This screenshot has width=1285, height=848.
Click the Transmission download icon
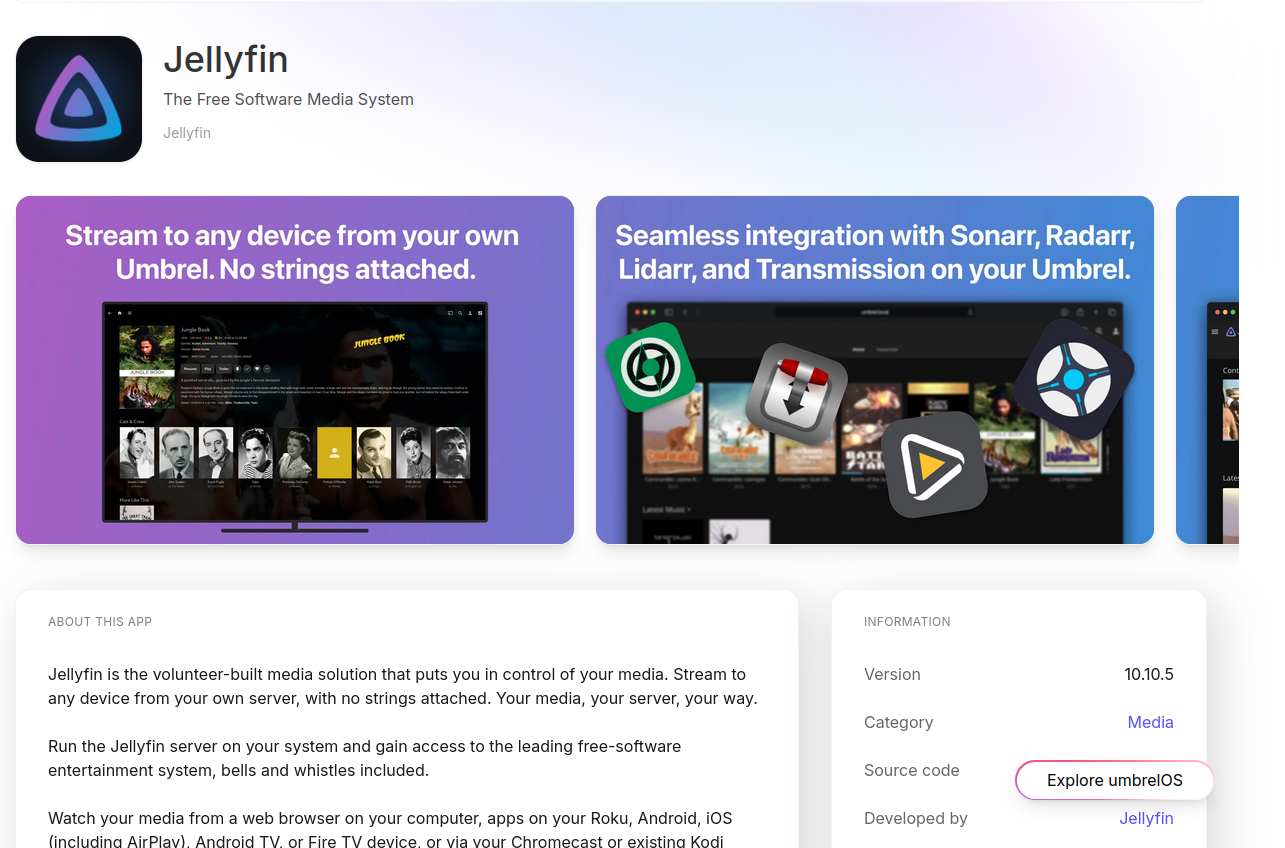(x=795, y=394)
